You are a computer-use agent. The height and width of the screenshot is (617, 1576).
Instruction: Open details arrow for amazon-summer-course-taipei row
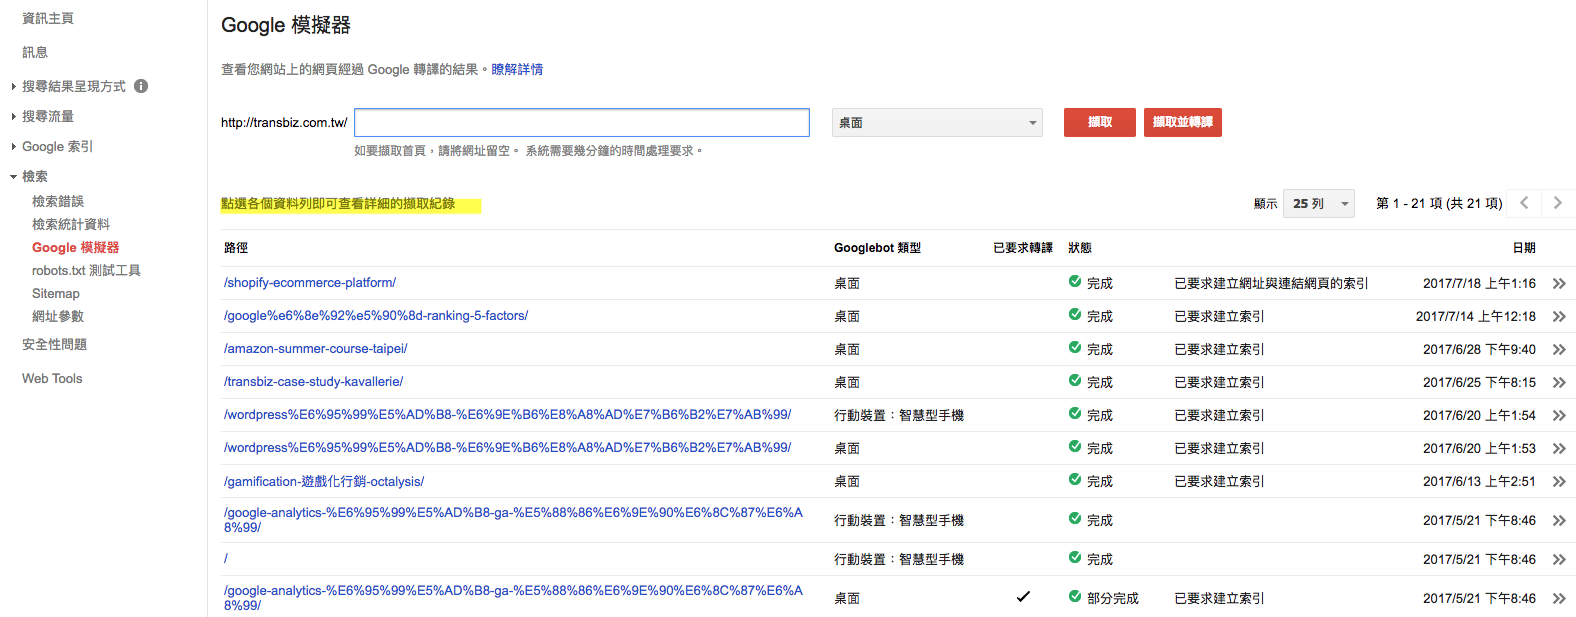(1558, 350)
